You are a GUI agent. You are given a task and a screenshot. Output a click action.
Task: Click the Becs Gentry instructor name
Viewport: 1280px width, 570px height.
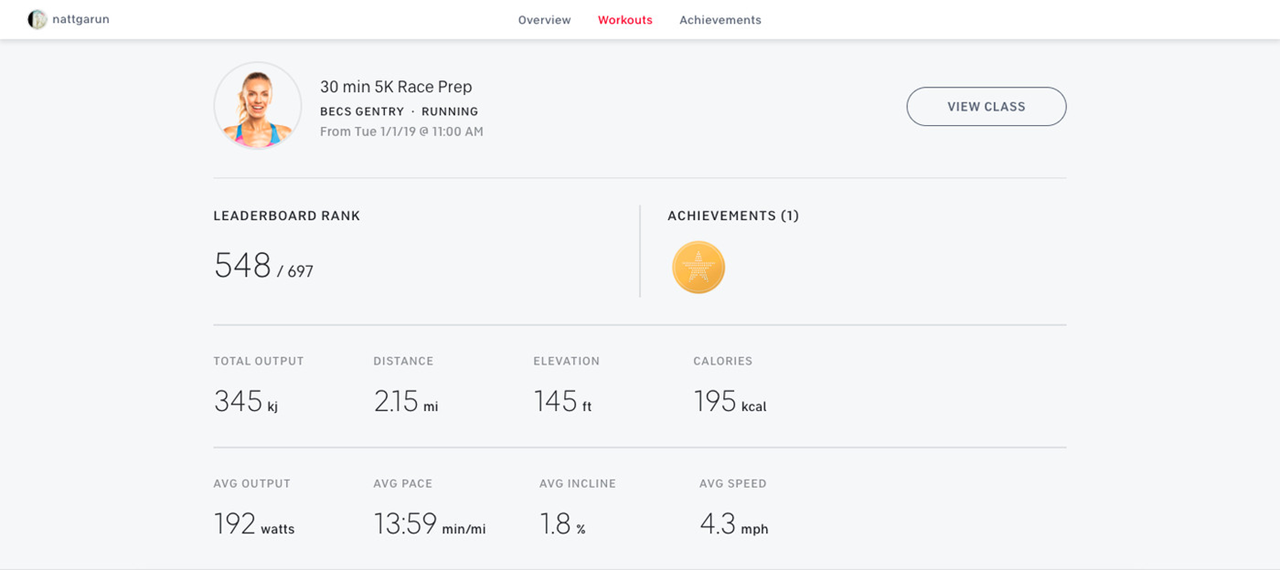362,112
